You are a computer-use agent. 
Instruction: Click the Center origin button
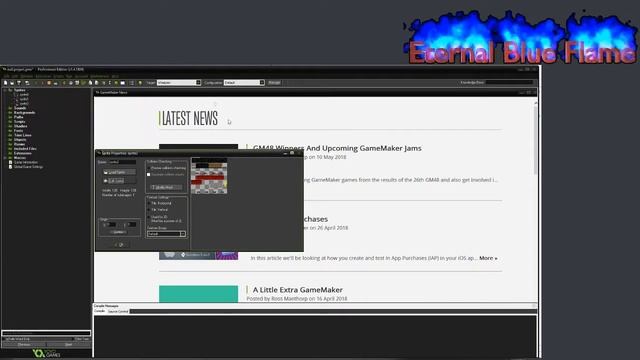pos(118,232)
